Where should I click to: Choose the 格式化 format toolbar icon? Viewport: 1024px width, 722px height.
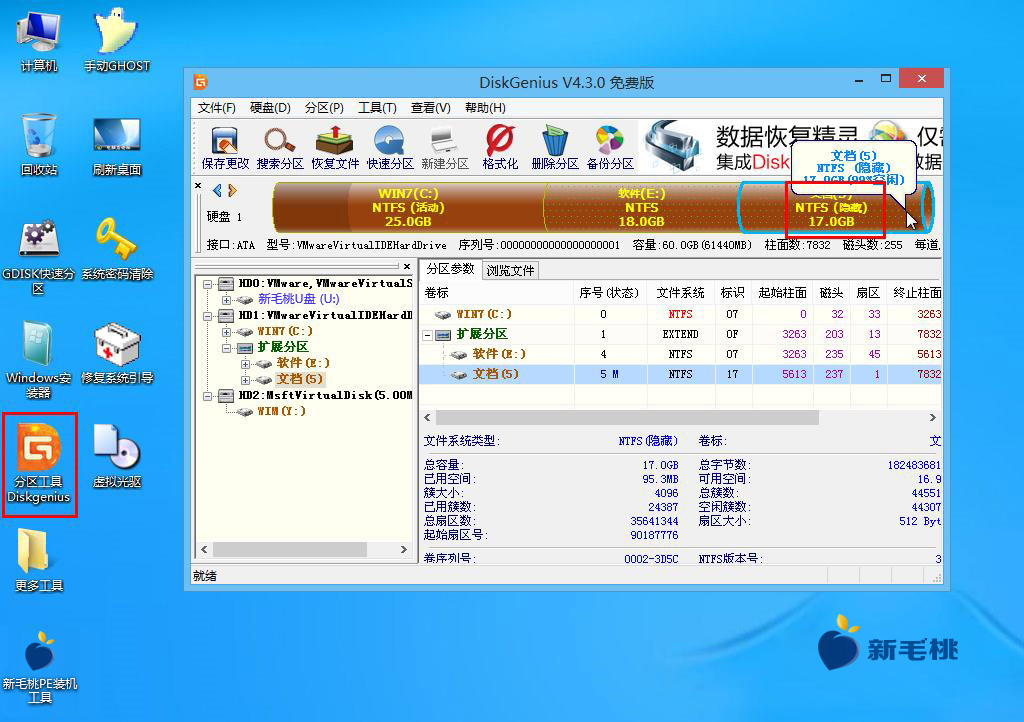click(500, 148)
